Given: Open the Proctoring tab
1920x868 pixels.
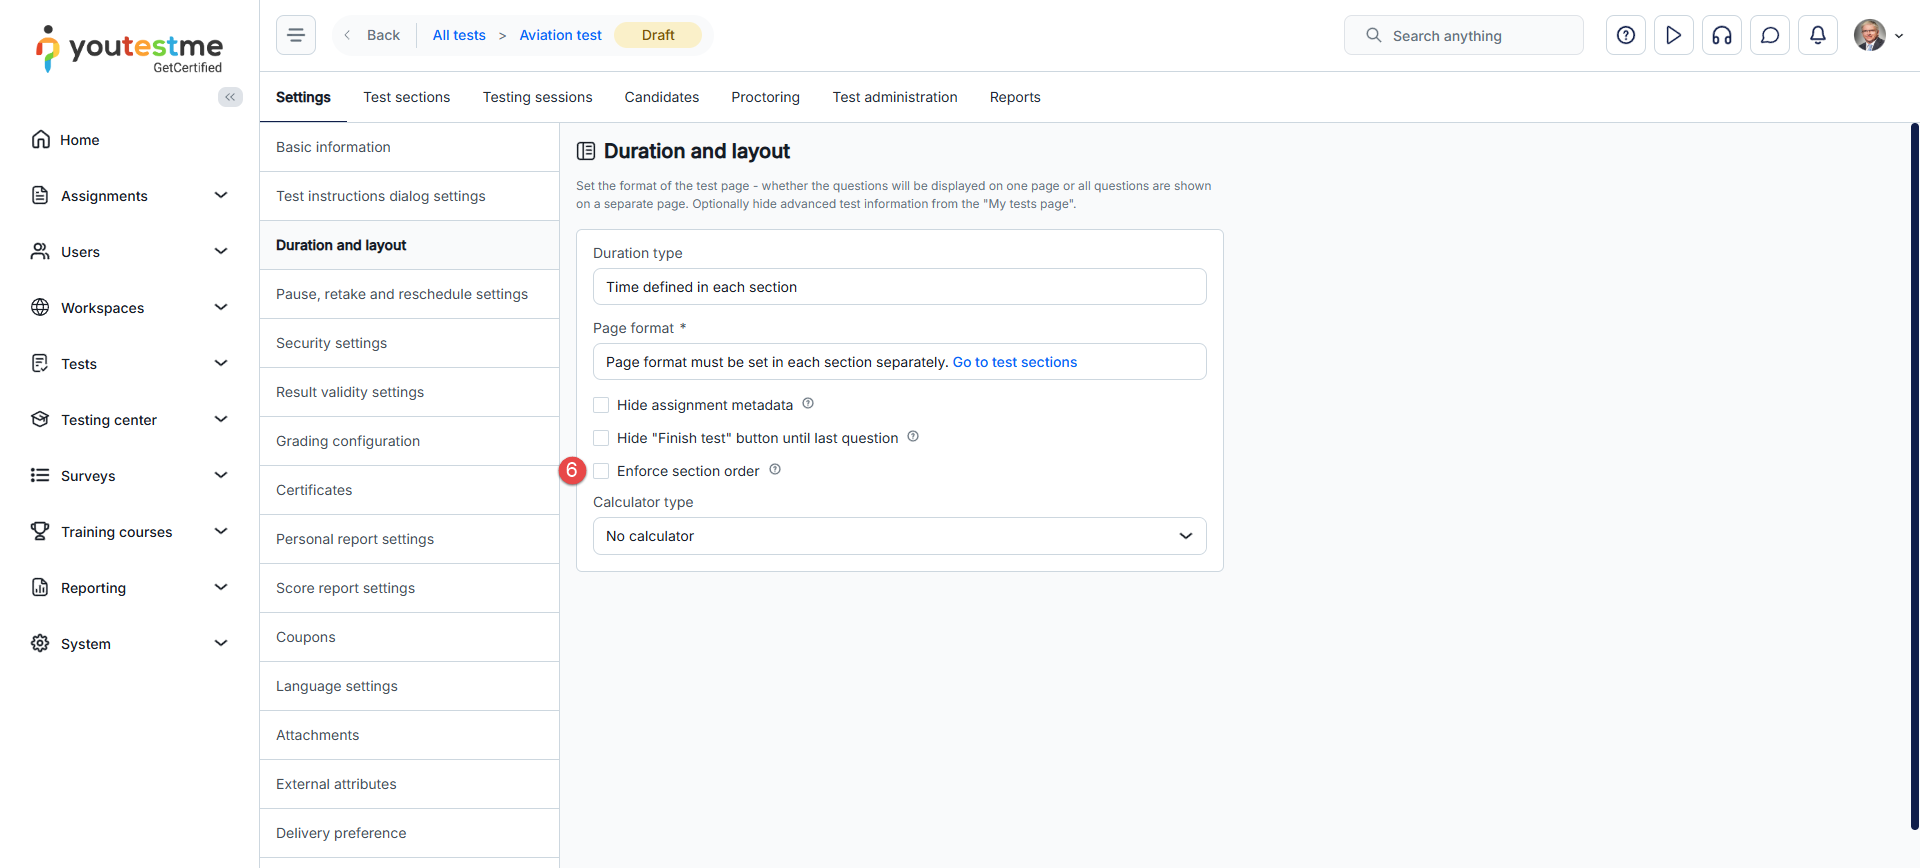Looking at the screenshot, I should coord(765,97).
